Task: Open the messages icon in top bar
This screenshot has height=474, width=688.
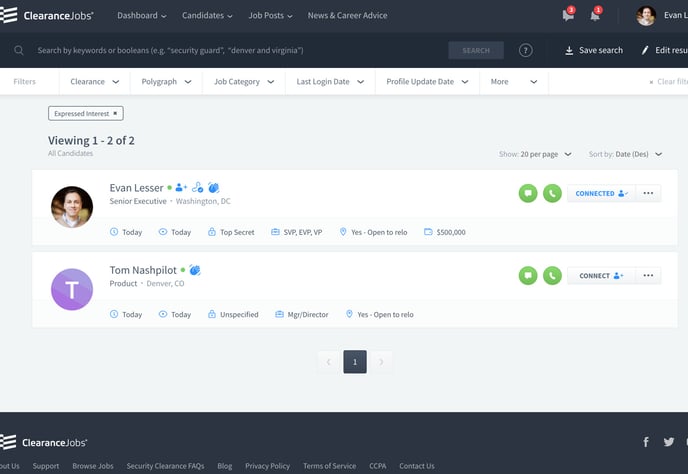Action: 568,16
